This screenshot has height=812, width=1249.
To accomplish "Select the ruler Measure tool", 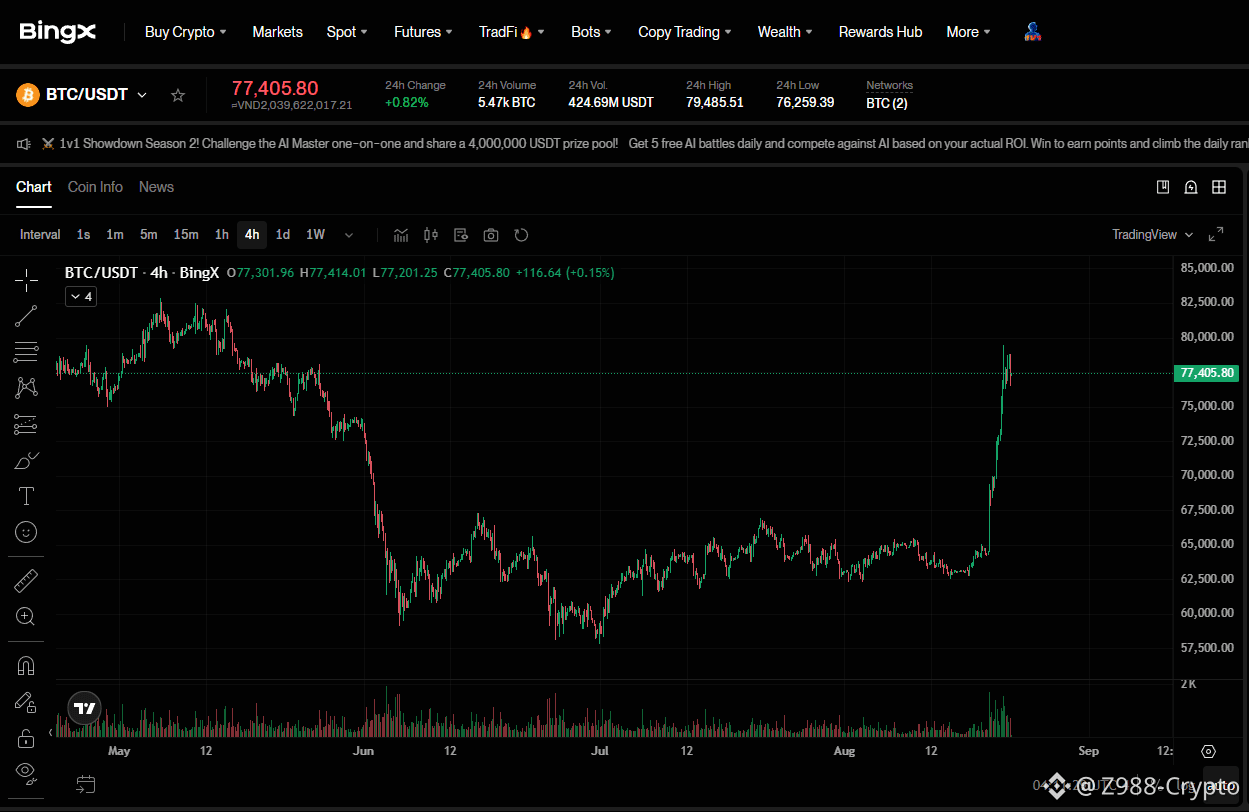I will click(x=26, y=580).
